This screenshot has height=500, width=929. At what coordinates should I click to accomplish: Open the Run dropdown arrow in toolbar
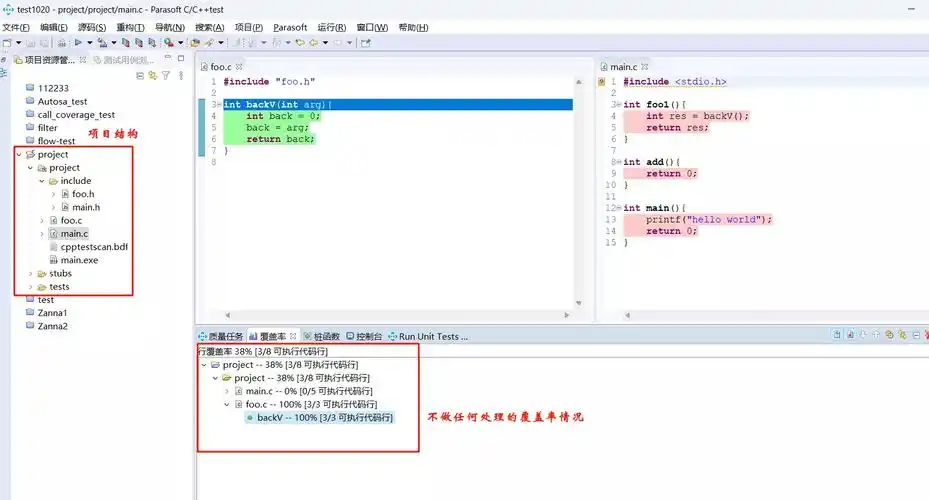click(x=89, y=42)
